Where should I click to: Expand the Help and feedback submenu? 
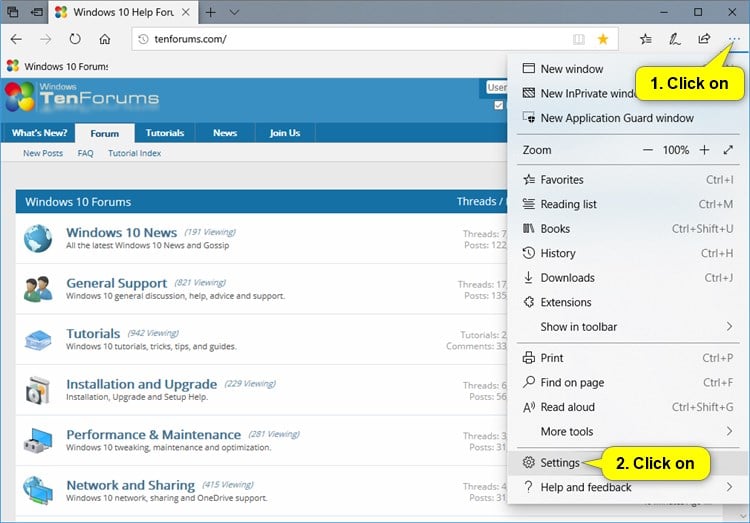[628, 487]
